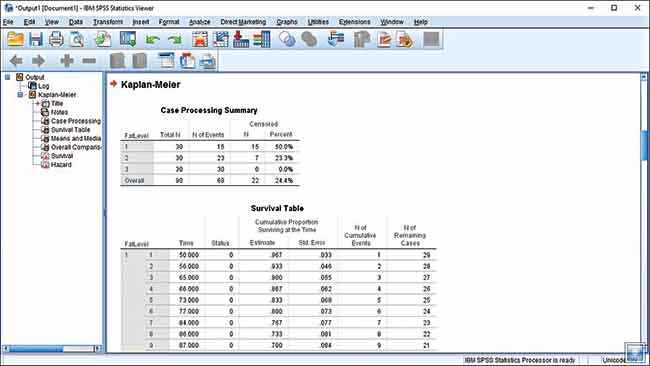The image size is (650, 366).
Task: Click the Save document toolbar icon
Action: pyautogui.click(x=36, y=39)
